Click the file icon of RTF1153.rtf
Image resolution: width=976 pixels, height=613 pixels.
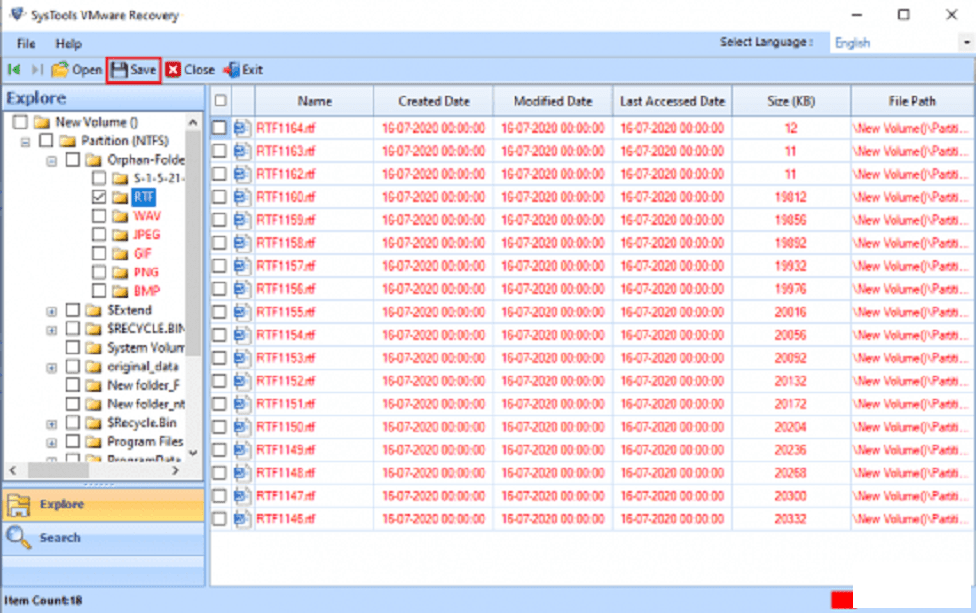click(242, 358)
